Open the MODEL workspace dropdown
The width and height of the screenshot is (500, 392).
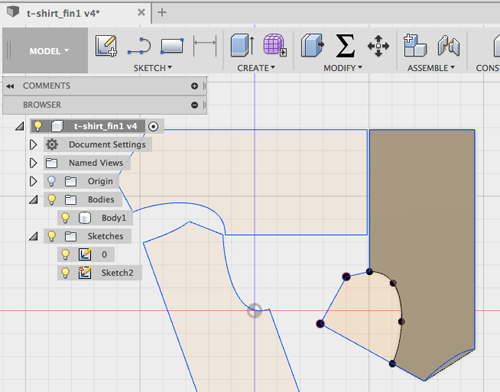pyautogui.click(x=45, y=51)
